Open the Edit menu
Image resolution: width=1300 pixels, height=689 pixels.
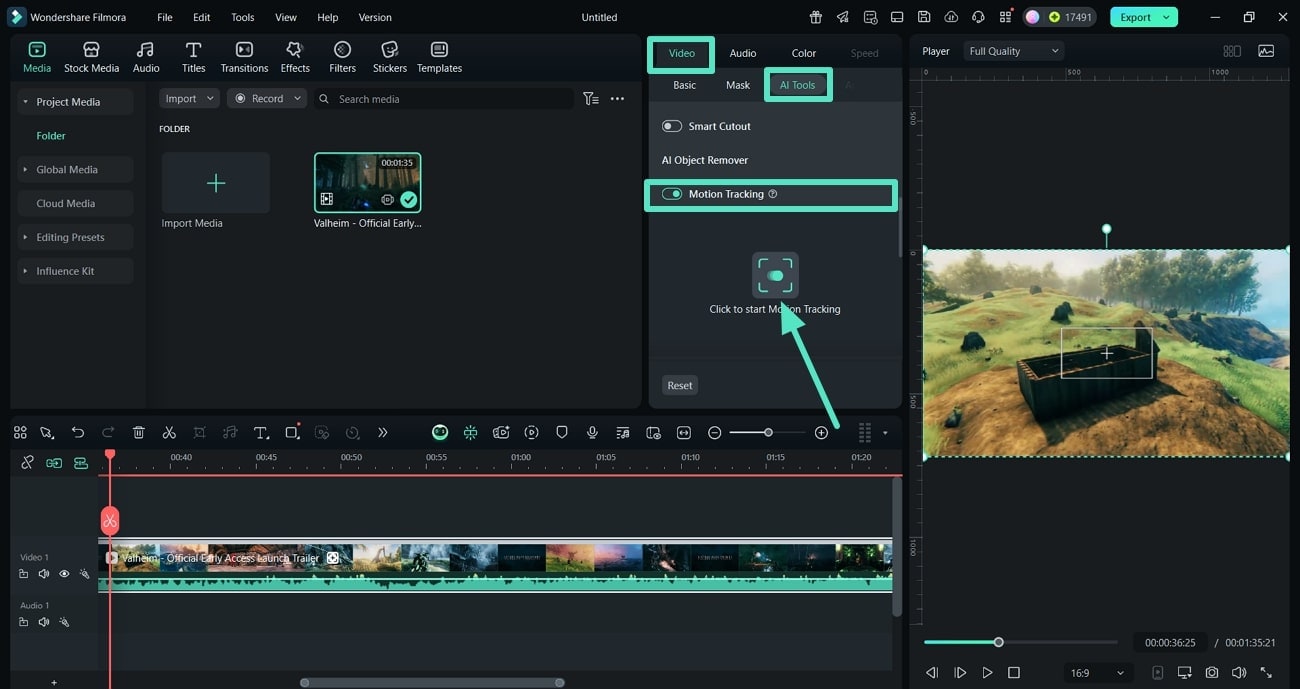tap(202, 17)
